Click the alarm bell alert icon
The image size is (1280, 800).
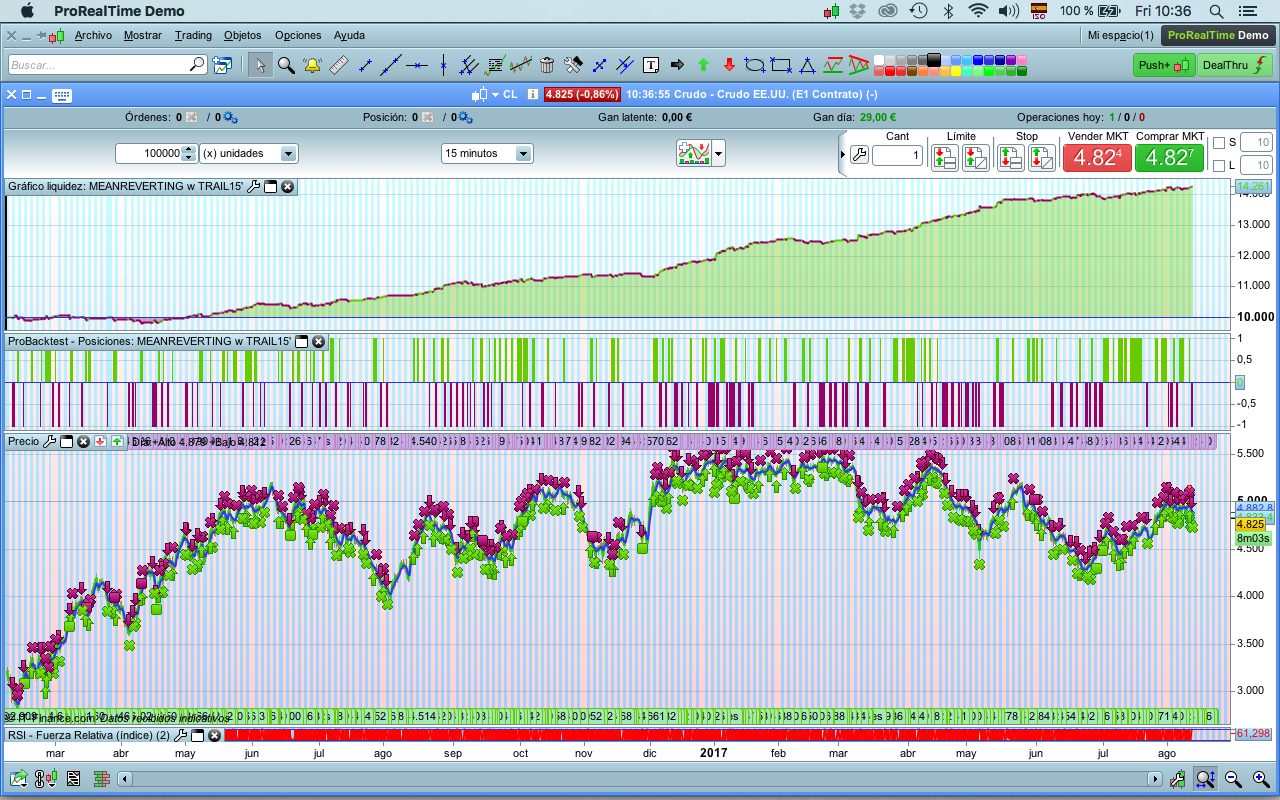pyautogui.click(x=312, y=65)
